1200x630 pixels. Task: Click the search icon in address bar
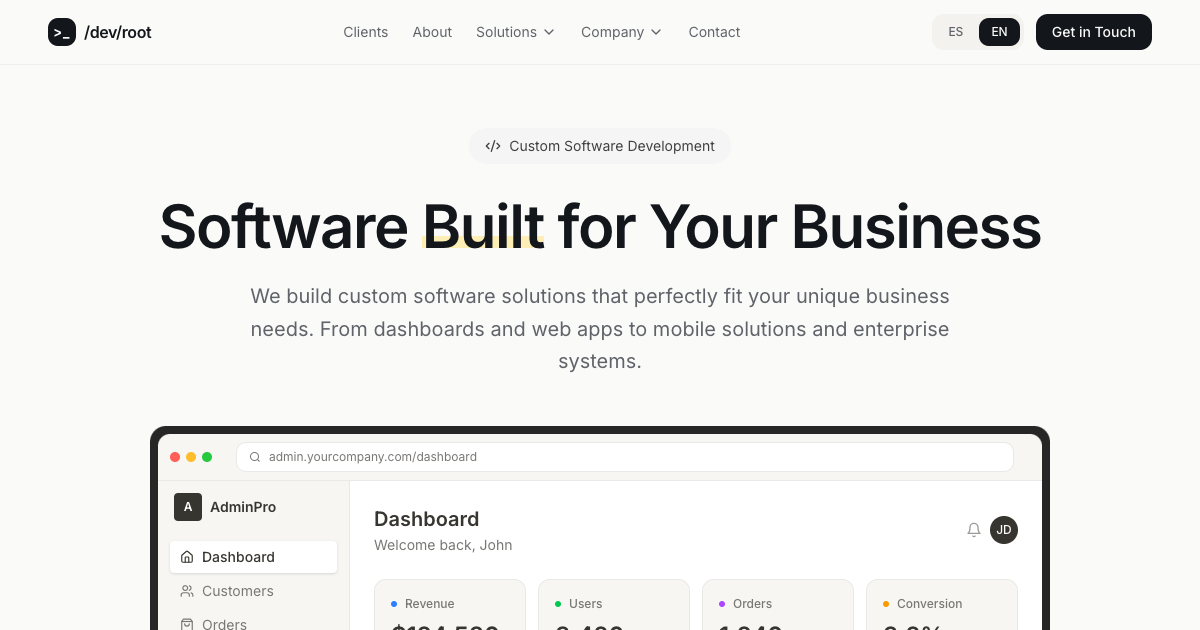[255, 457]
